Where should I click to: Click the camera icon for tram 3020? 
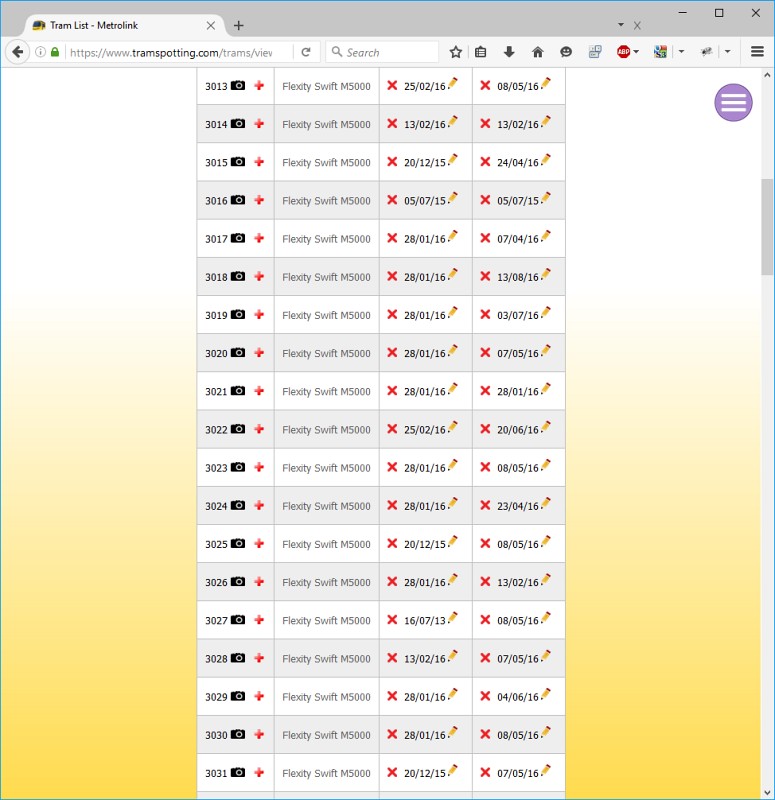[238, 352]
